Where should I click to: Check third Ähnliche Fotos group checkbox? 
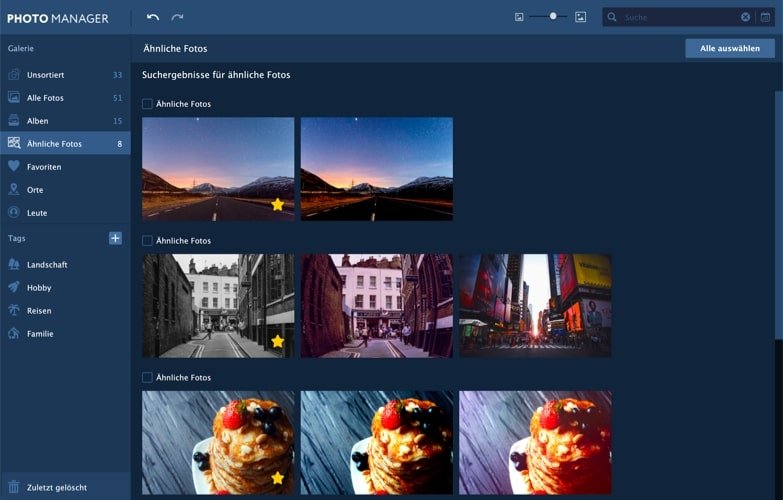[147, 378]
